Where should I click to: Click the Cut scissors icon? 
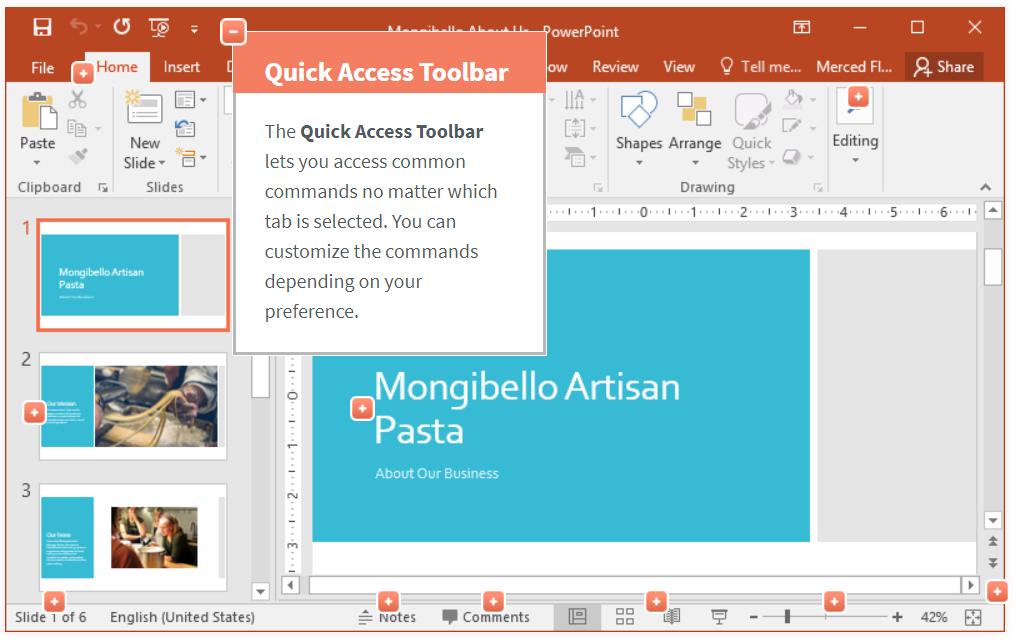point(78,99)
